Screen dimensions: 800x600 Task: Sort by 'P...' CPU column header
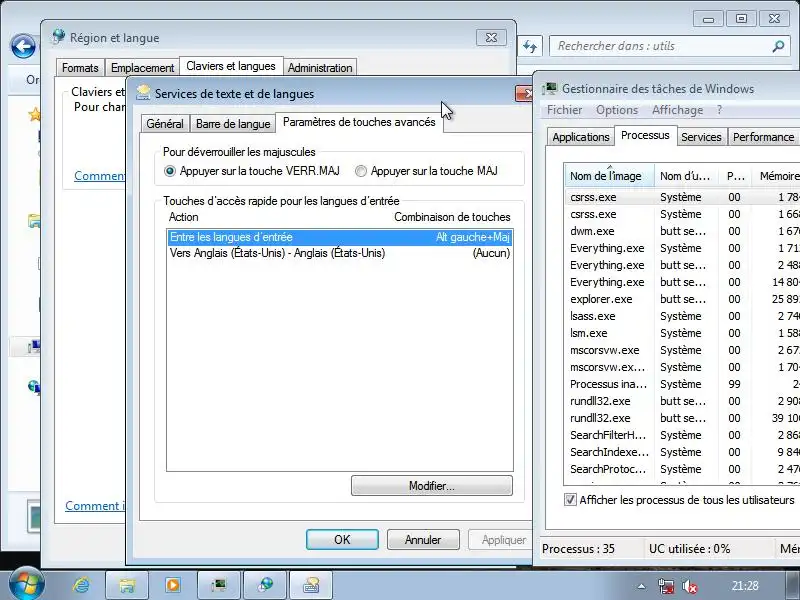(x=735, y=176)
